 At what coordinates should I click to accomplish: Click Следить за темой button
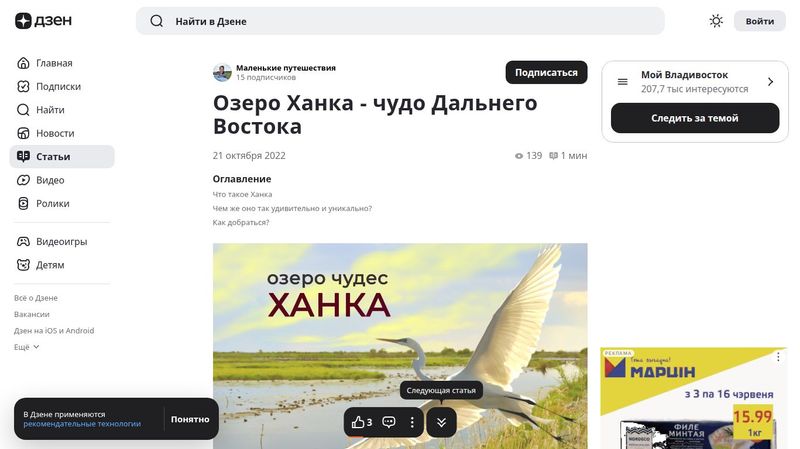(x=695, y=118)
